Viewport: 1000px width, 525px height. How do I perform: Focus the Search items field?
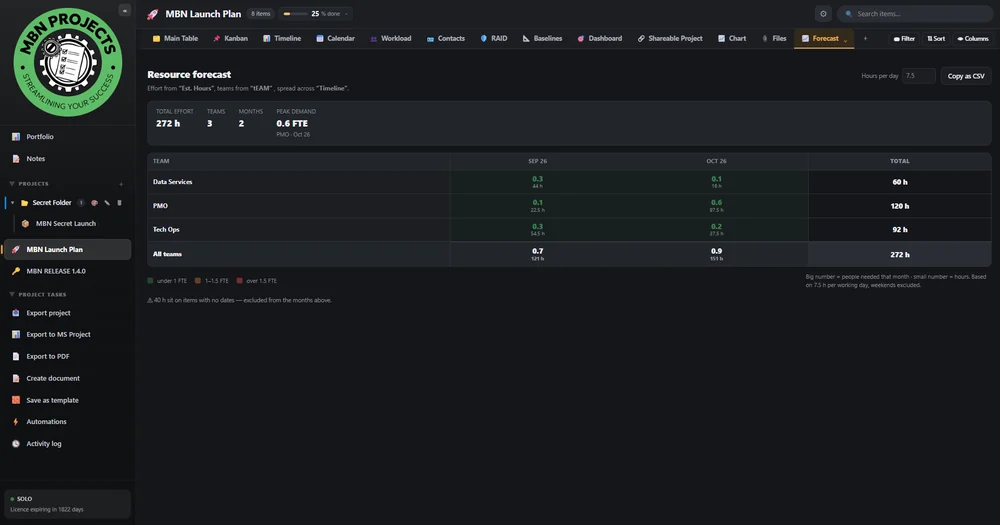tap(915, 13)
